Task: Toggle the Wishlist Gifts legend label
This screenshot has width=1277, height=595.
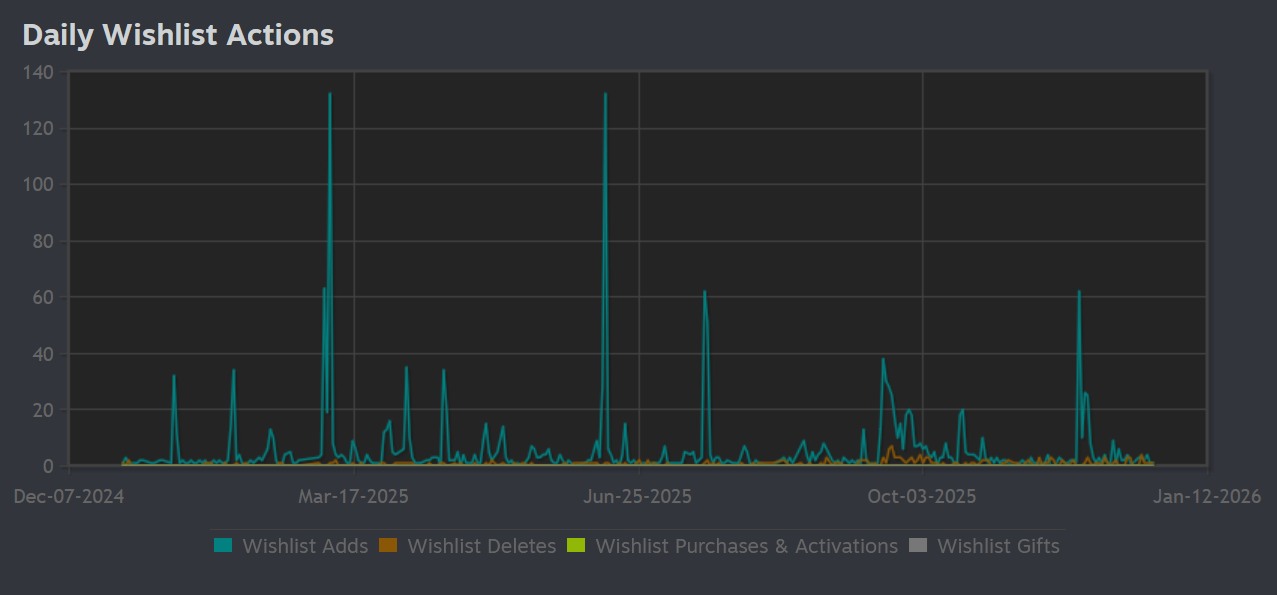Action: (998, 546)
